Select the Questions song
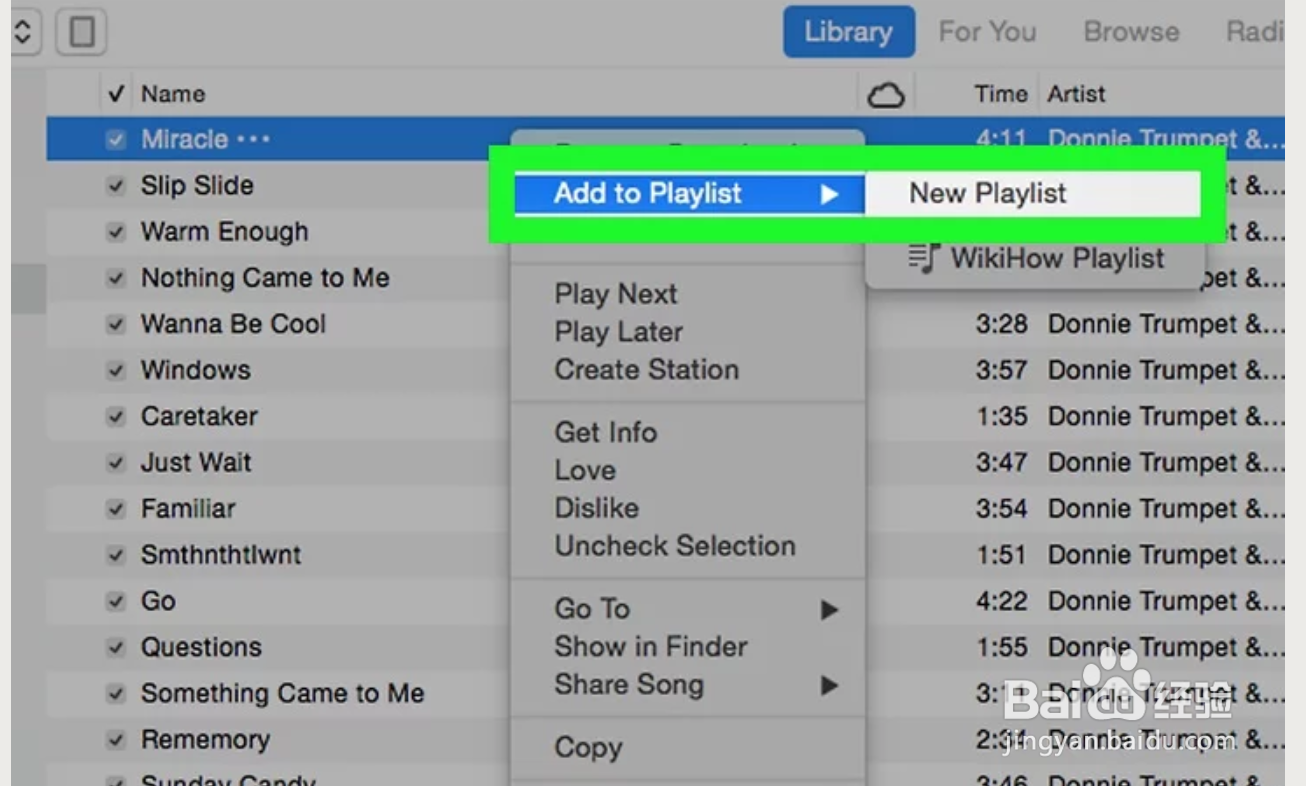 201,647
